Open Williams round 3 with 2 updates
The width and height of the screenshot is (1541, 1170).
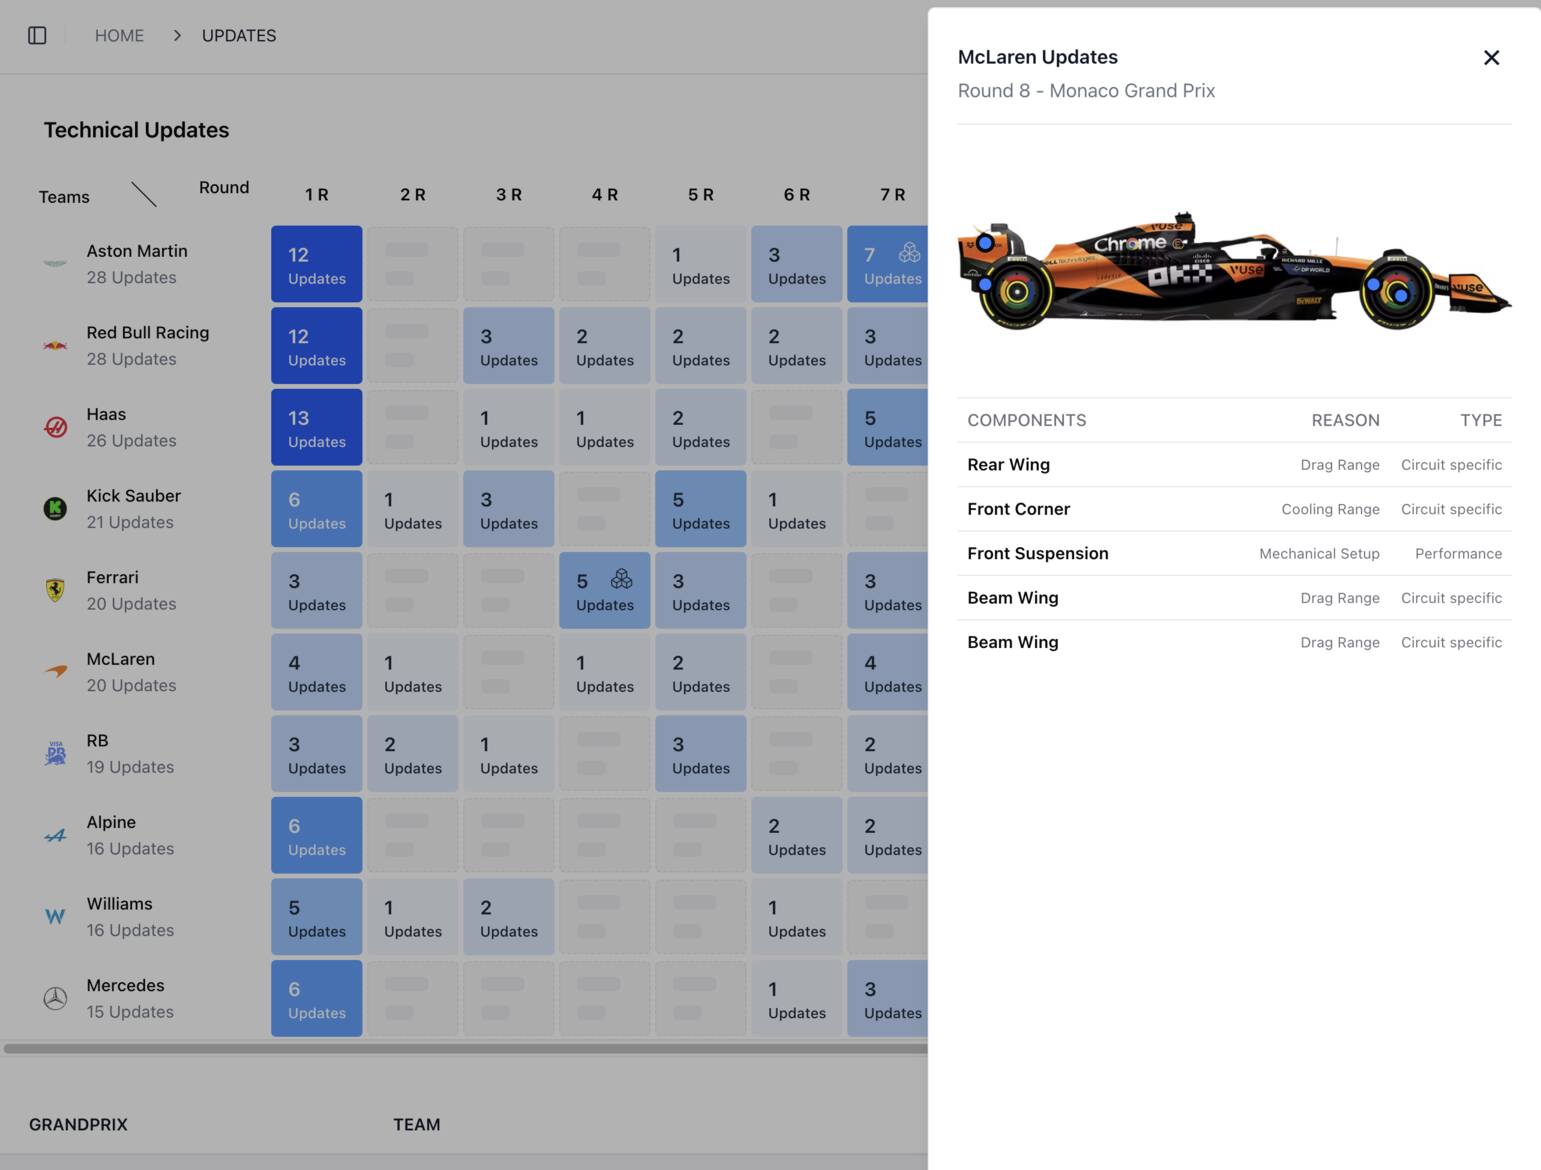[509, 917]
